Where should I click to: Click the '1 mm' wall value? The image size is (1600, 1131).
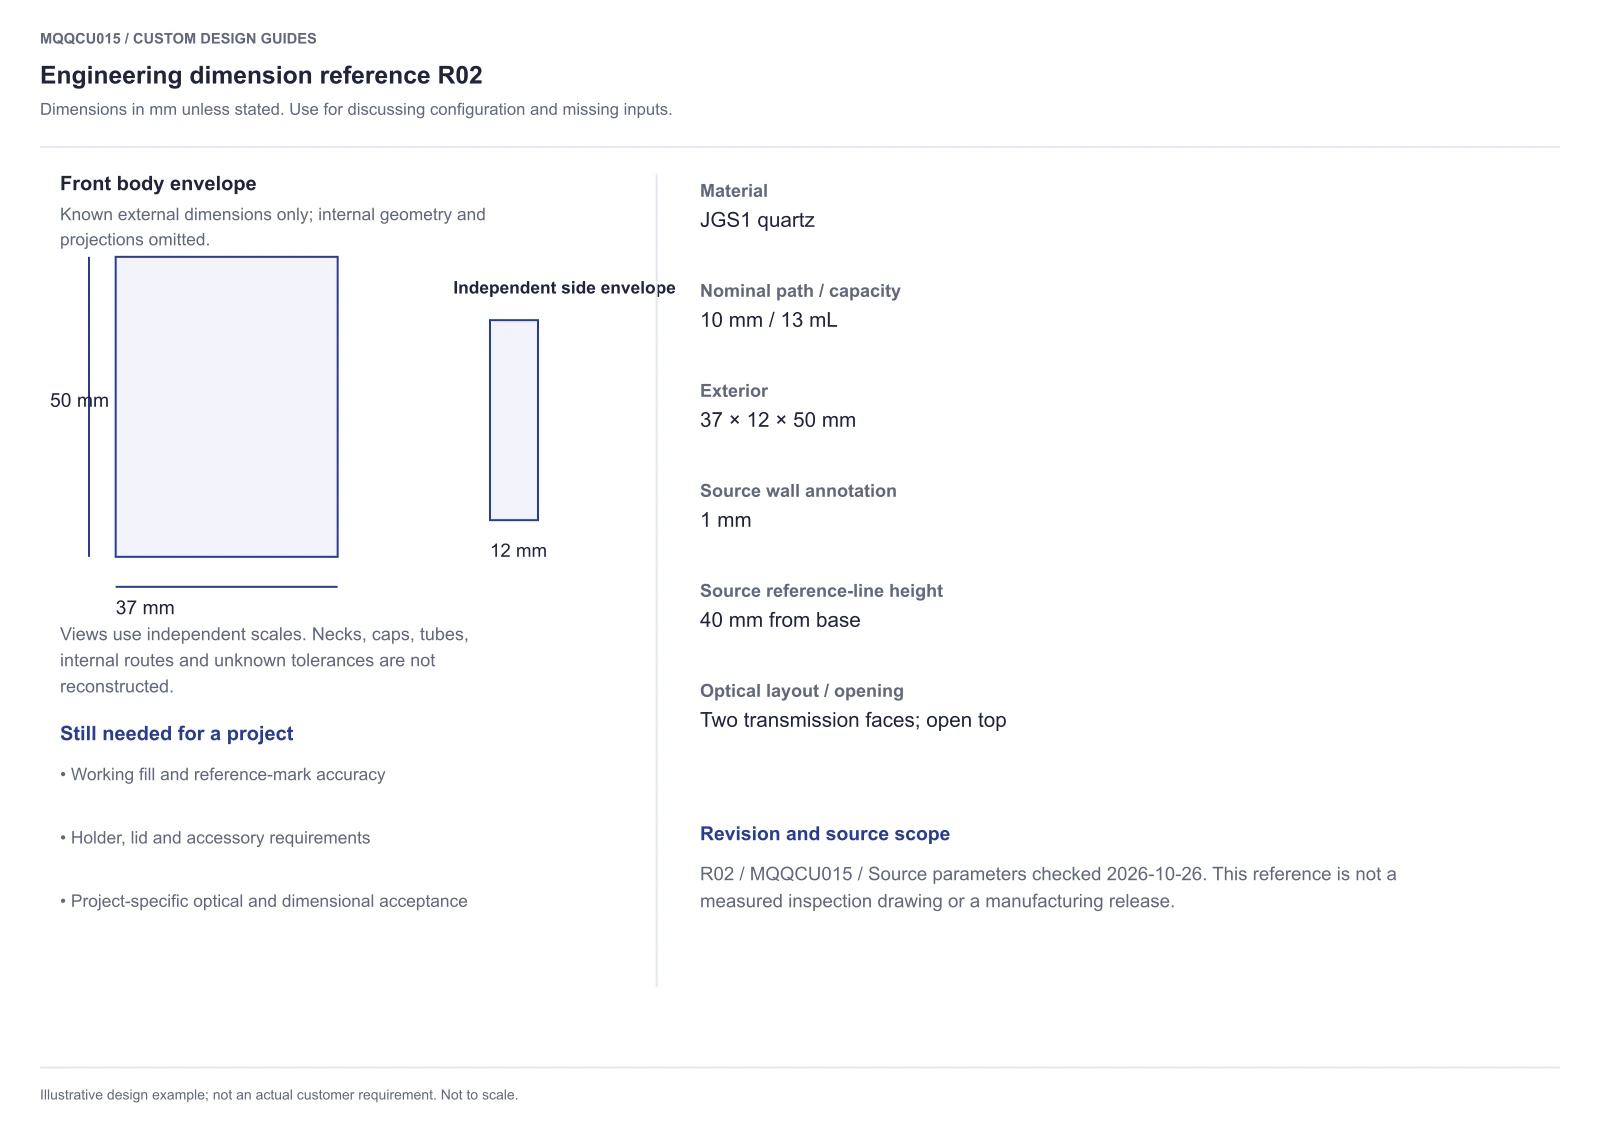tap(726, 520)
